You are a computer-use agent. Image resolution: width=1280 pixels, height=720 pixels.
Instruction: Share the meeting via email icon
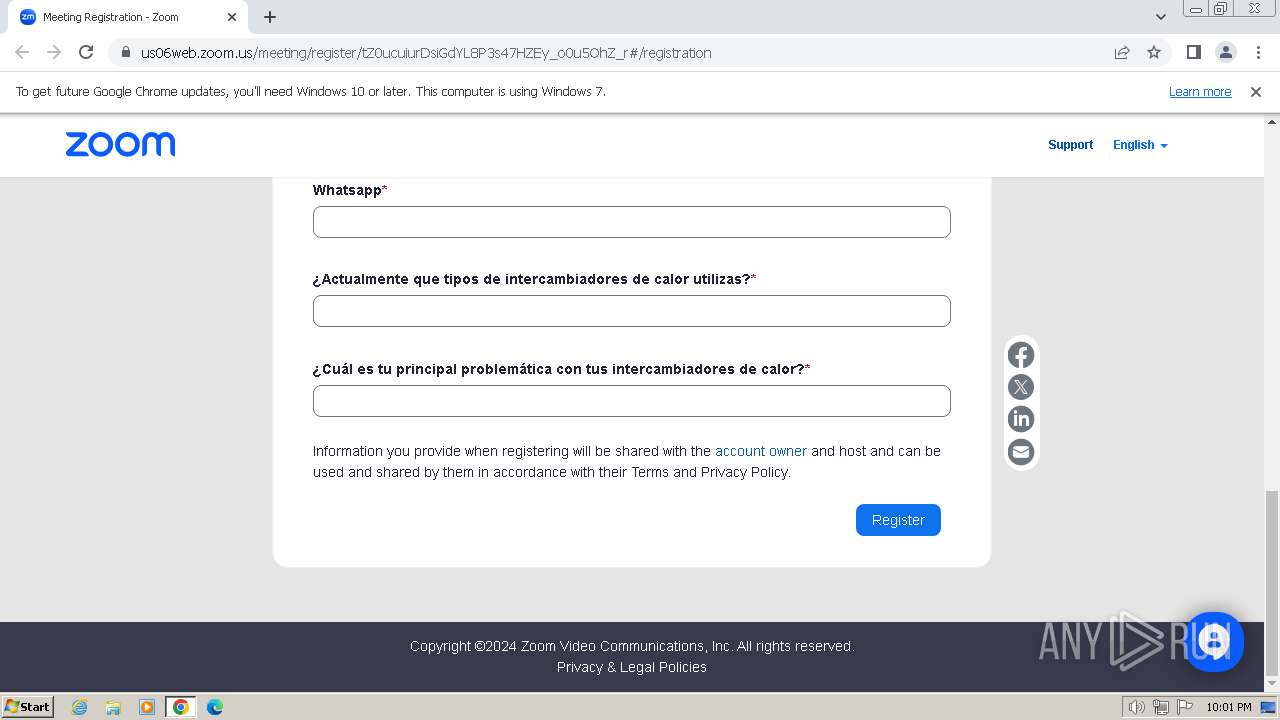(x=1020, y=452)
